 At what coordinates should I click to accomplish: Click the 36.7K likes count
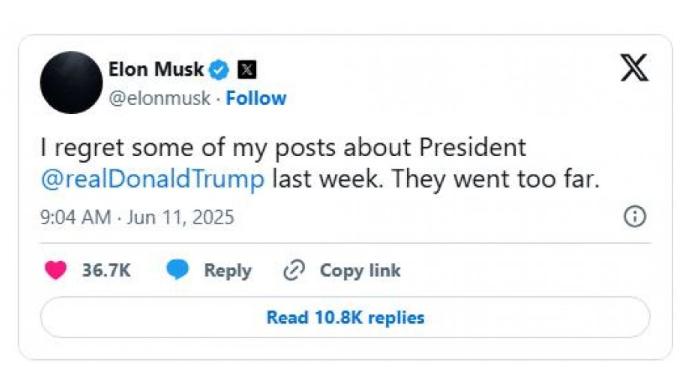pos(106,270)
